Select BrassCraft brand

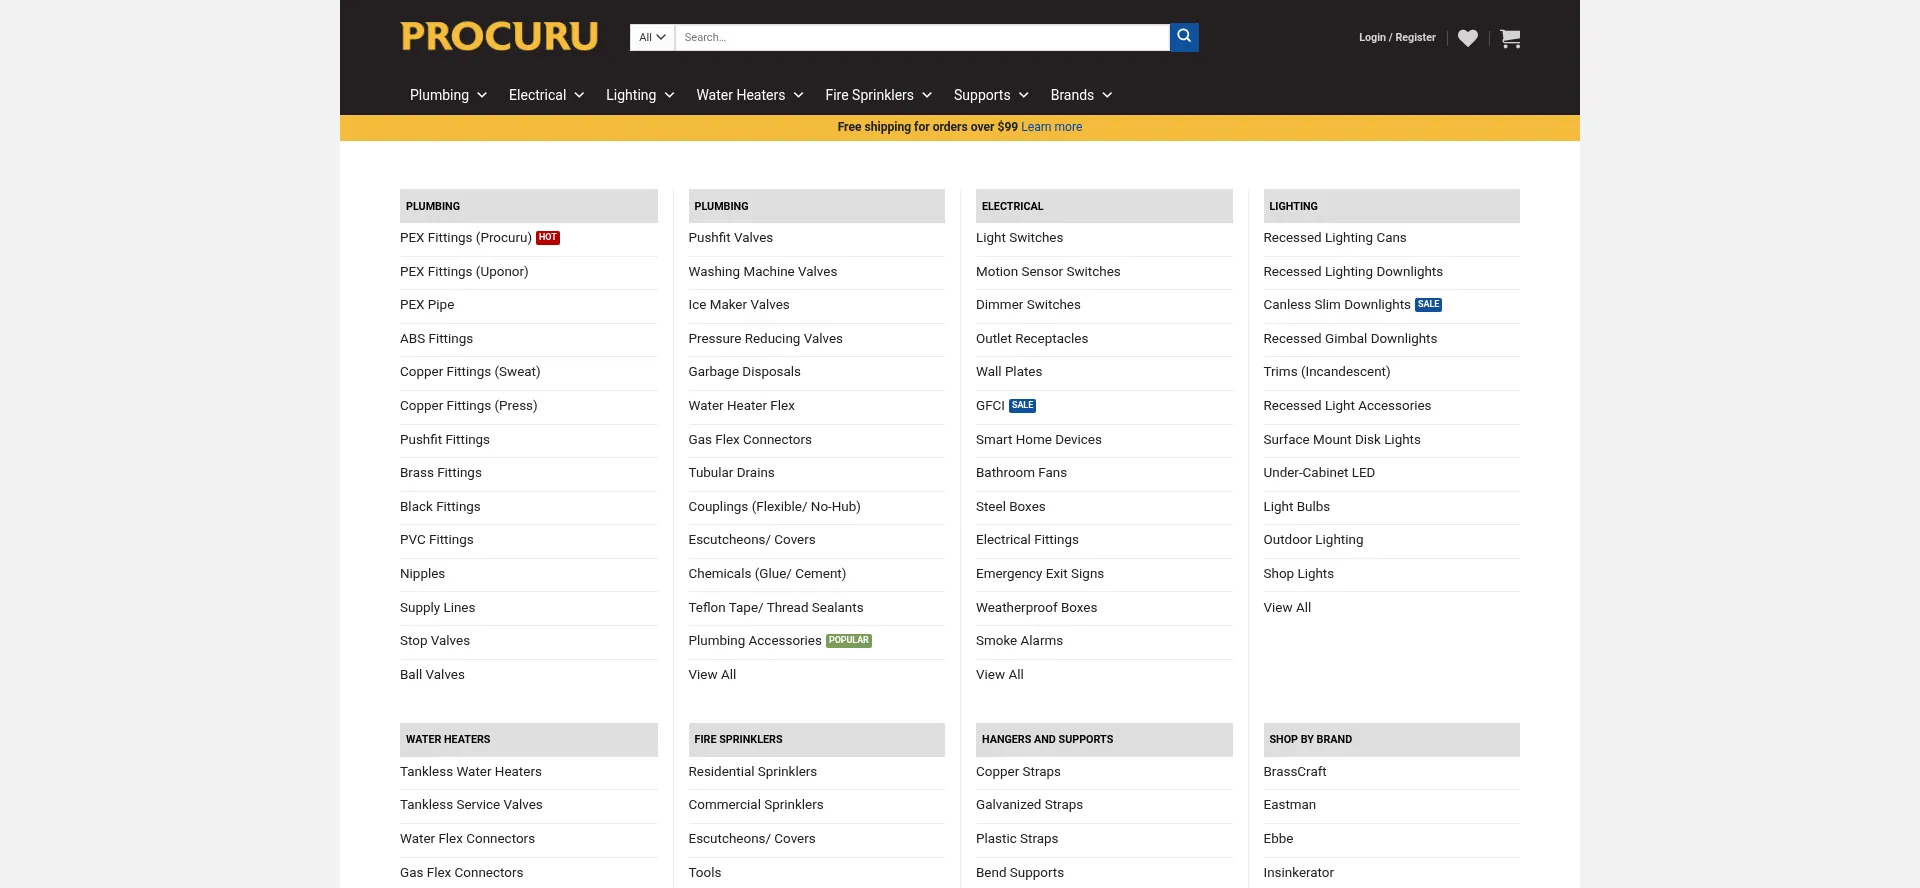click(1295, 772)
